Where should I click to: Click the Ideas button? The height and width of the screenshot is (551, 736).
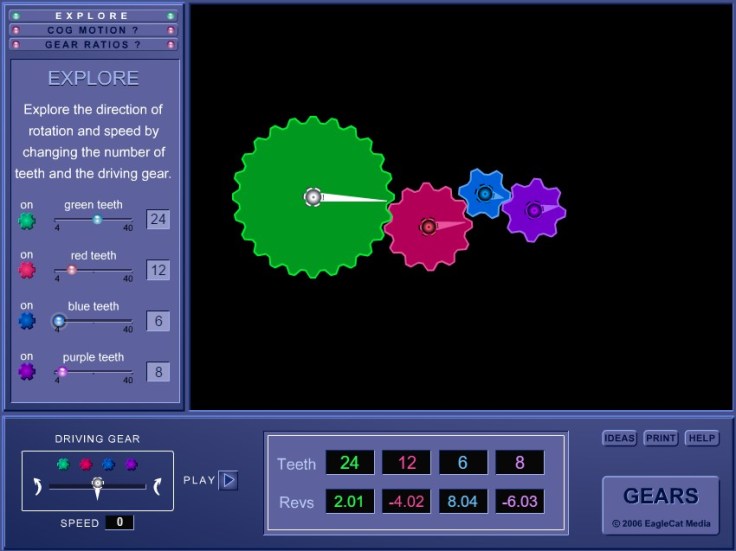tap(620, 438)
